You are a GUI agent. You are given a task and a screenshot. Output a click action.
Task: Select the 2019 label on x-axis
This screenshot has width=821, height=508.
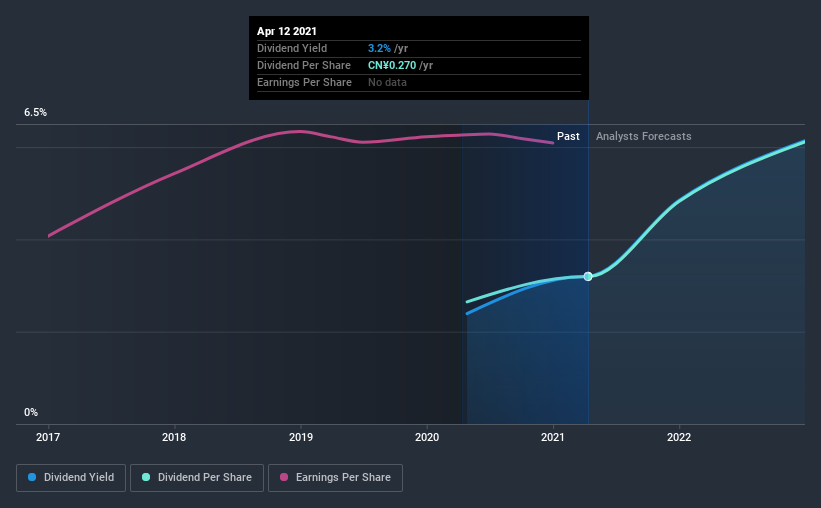(x=301, y=437)
